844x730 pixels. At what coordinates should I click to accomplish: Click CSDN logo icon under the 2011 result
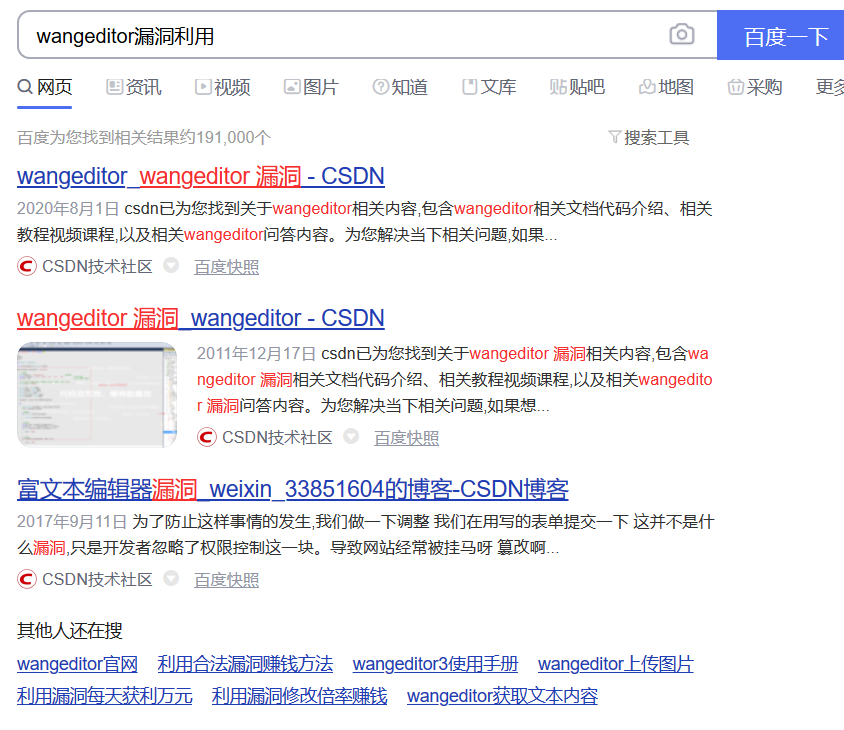click(207, 437)
